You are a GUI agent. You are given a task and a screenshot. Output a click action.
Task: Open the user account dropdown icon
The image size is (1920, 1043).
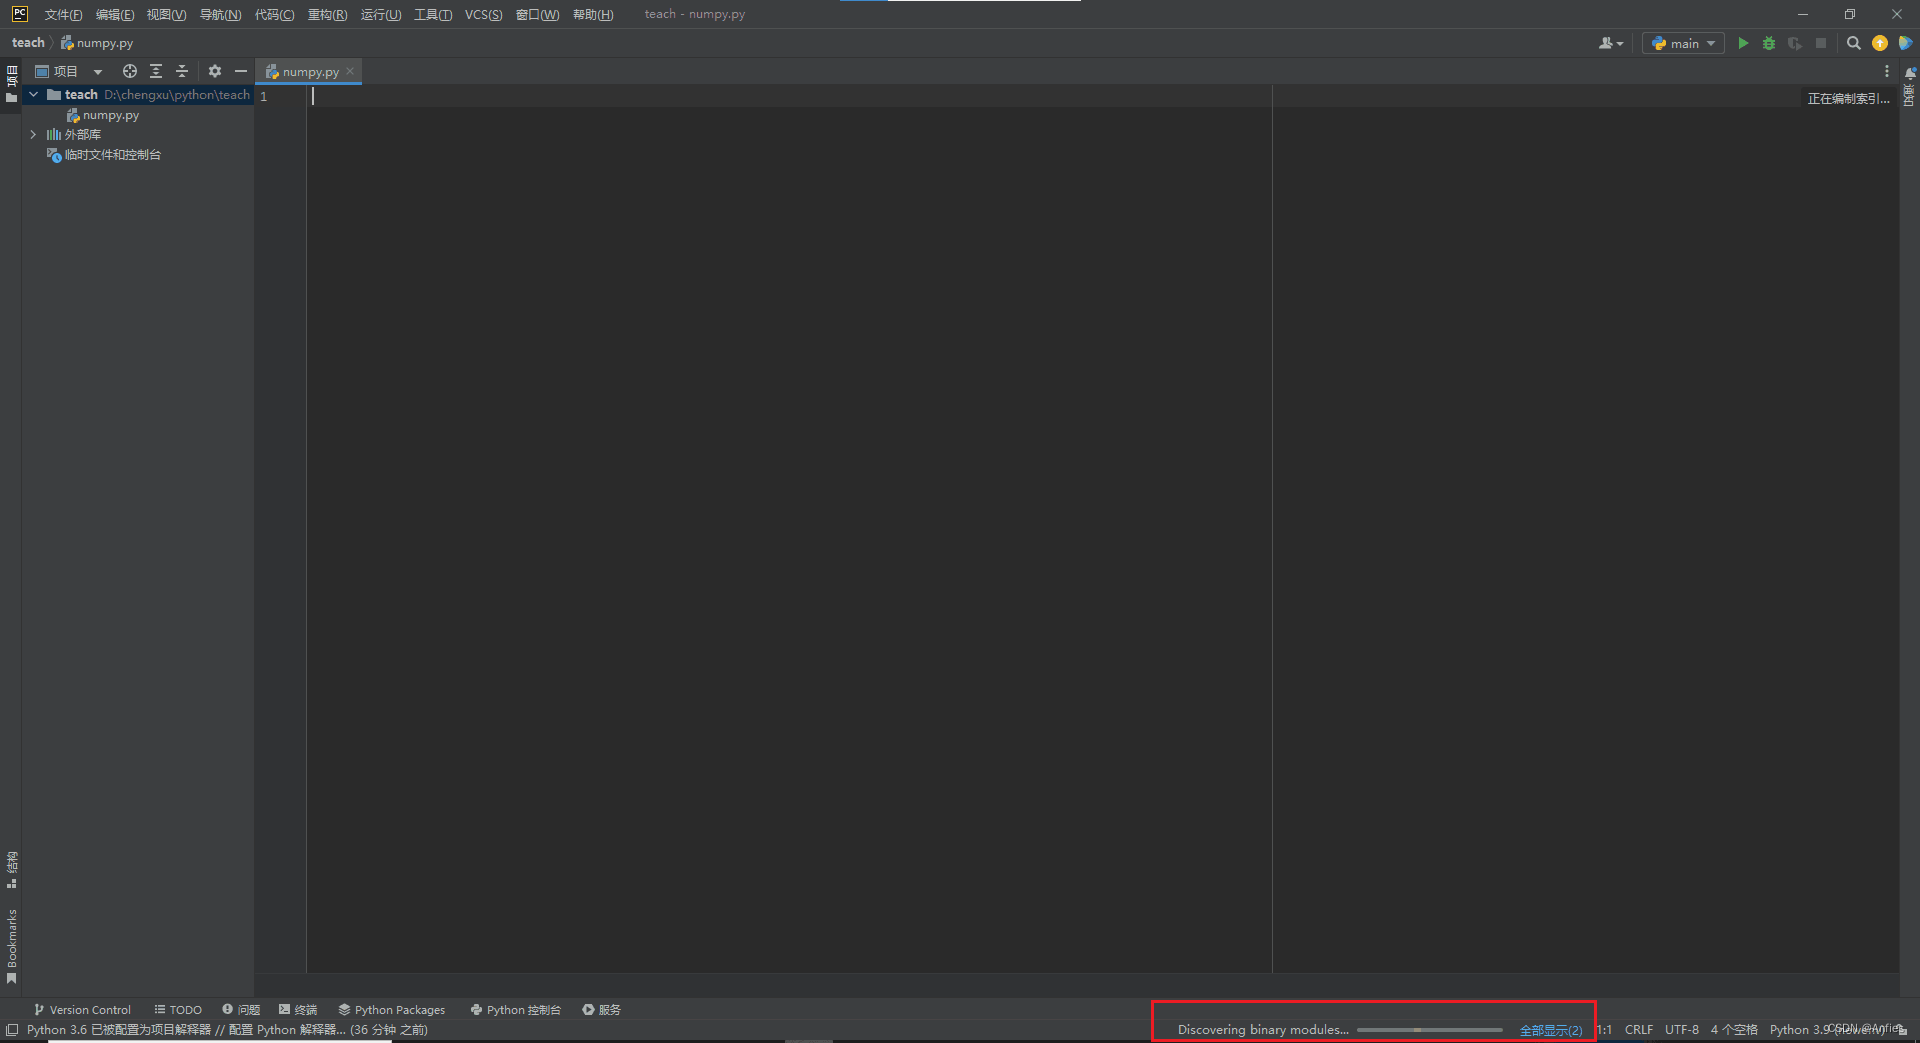tap(1611, 43)
